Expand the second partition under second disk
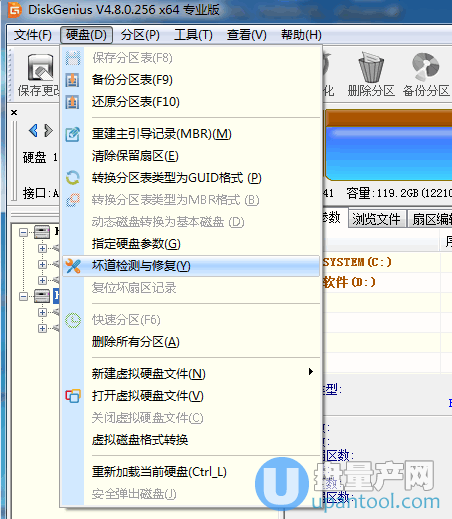Screen dimensions: 452x519 tap(42, 328)
